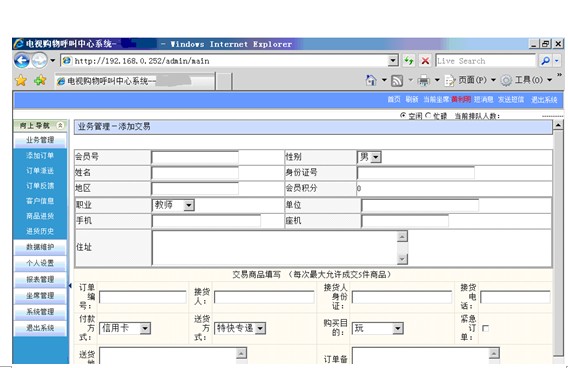Image resolution: width=568 pixels, height=368 pixels.
Task: Click the Add to Favorites star-plus icon
Action: (x=40, y=80)
